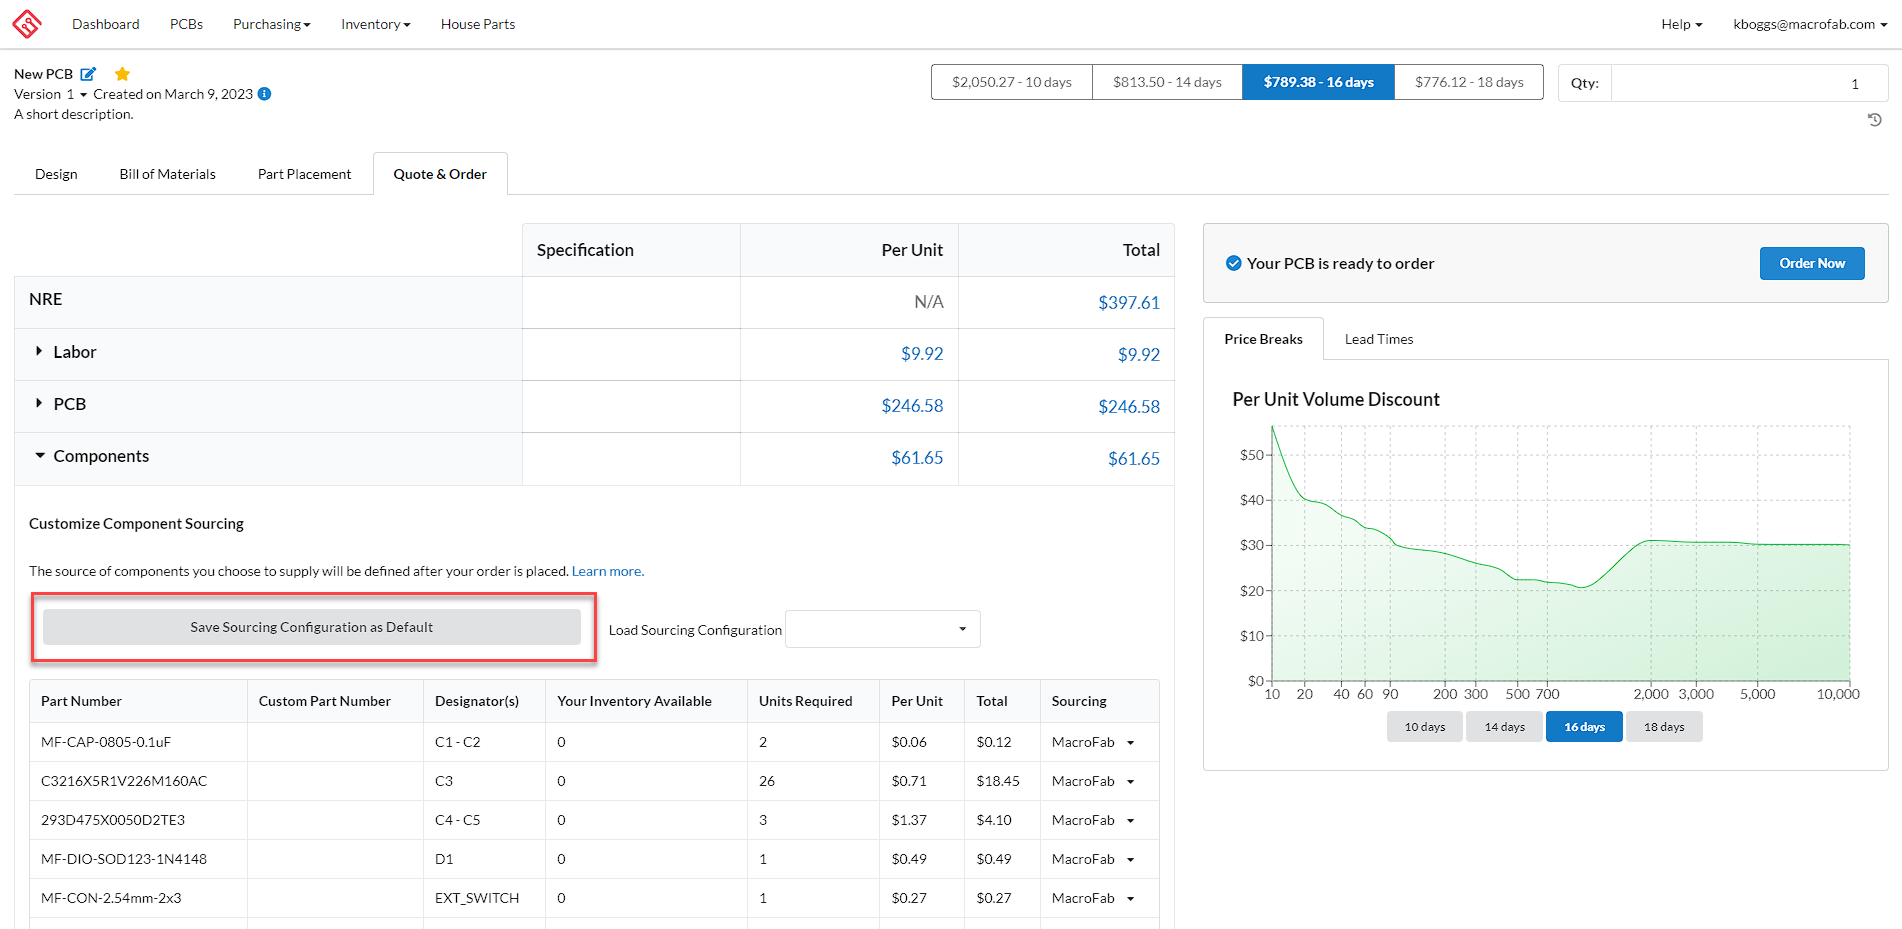The width and height of the screenshot is (1902, 929).
Task: Open Sourcing dropdown for MF-DIO-SOD123-1N4148
Action: (1093, 859)
